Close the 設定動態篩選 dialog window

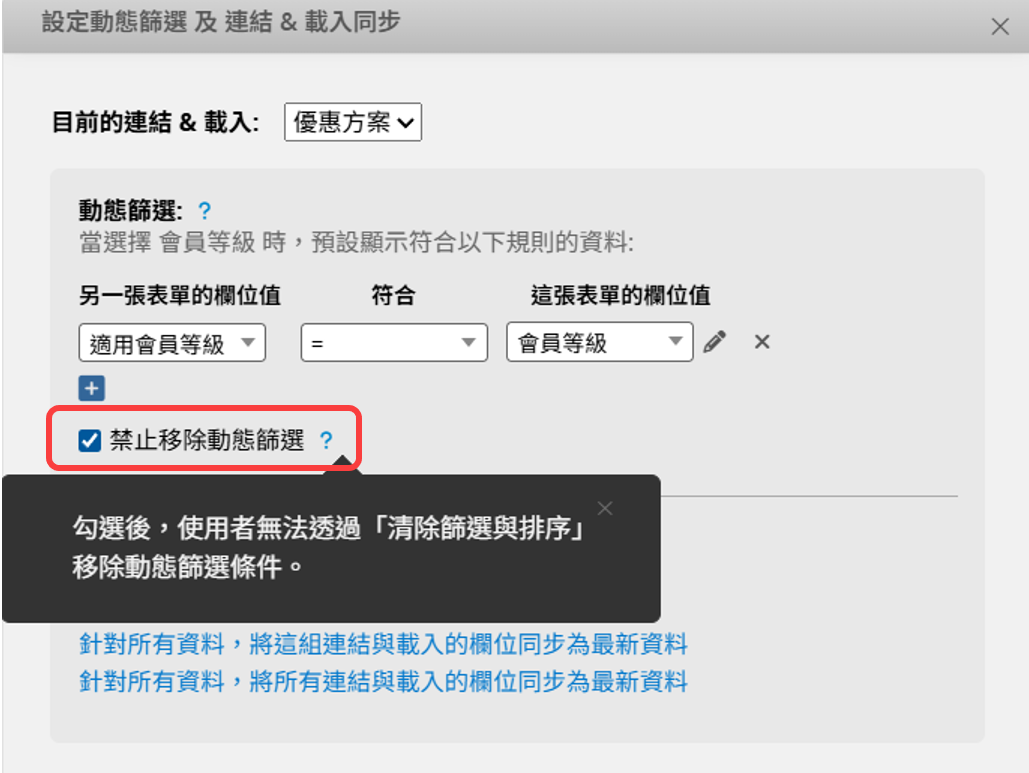click(1000, 27)
